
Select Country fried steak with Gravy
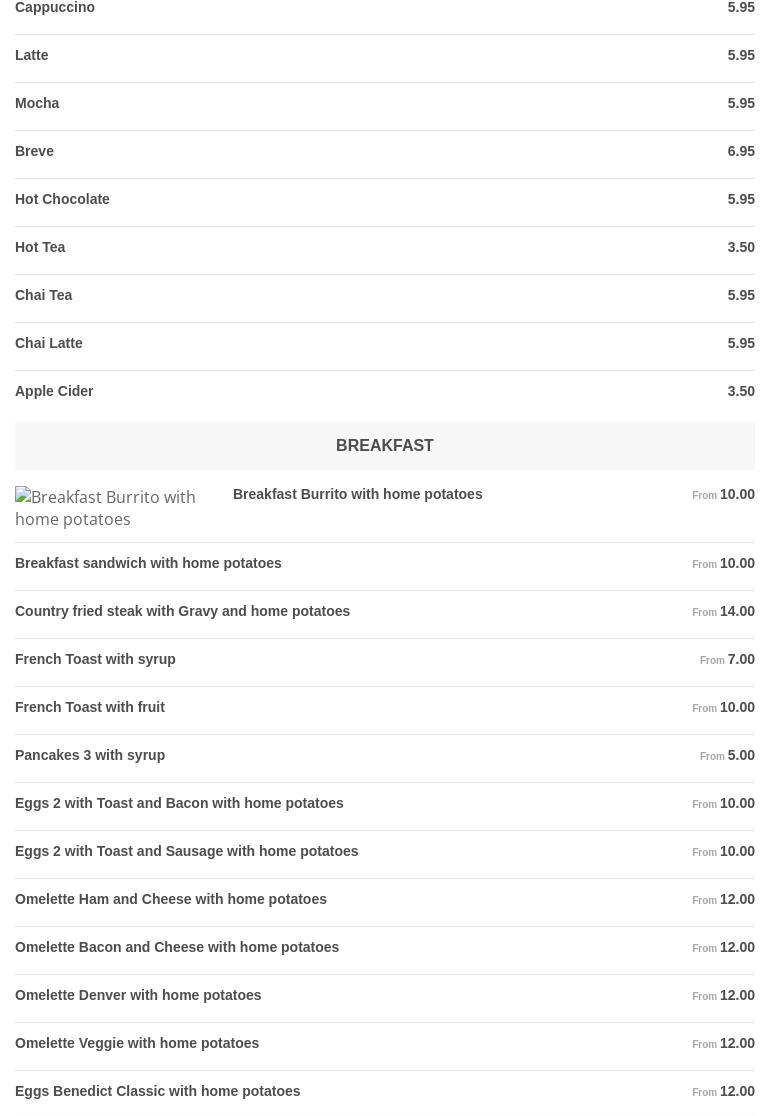coord(182,611)
